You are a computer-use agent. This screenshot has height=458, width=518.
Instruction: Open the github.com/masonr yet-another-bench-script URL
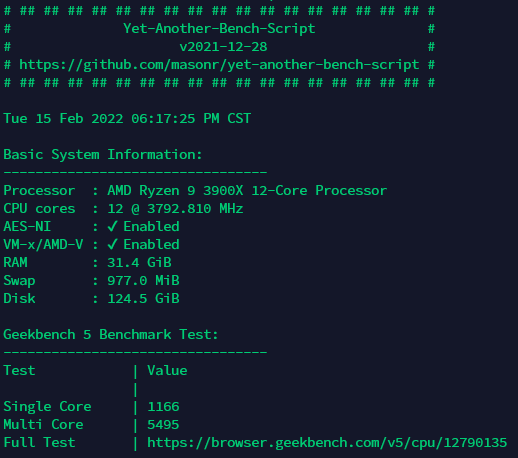[x=219, y=65]
